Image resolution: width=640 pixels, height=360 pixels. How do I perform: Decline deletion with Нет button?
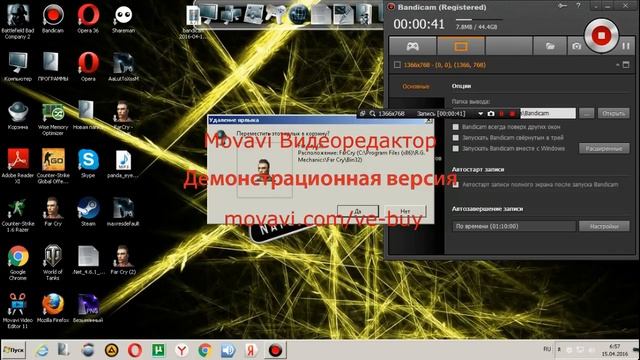[x=405, y=211]
